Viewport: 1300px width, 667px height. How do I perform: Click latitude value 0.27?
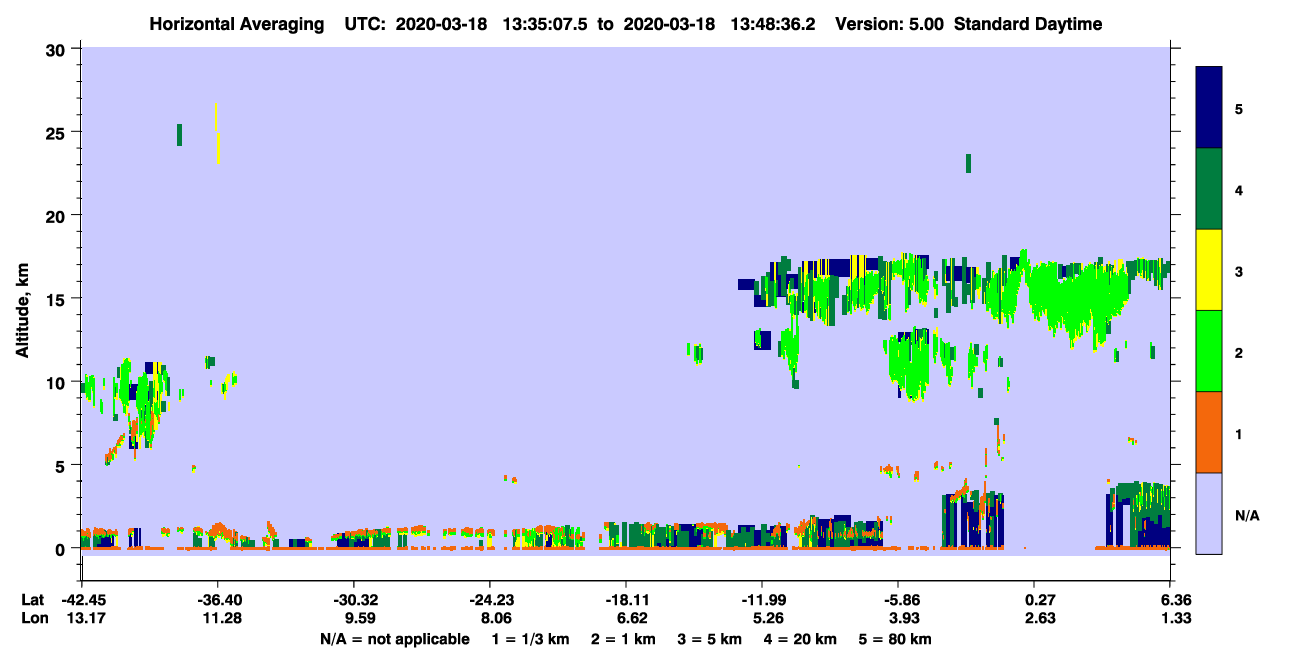pyautogui.click(x=1040, y=600)
